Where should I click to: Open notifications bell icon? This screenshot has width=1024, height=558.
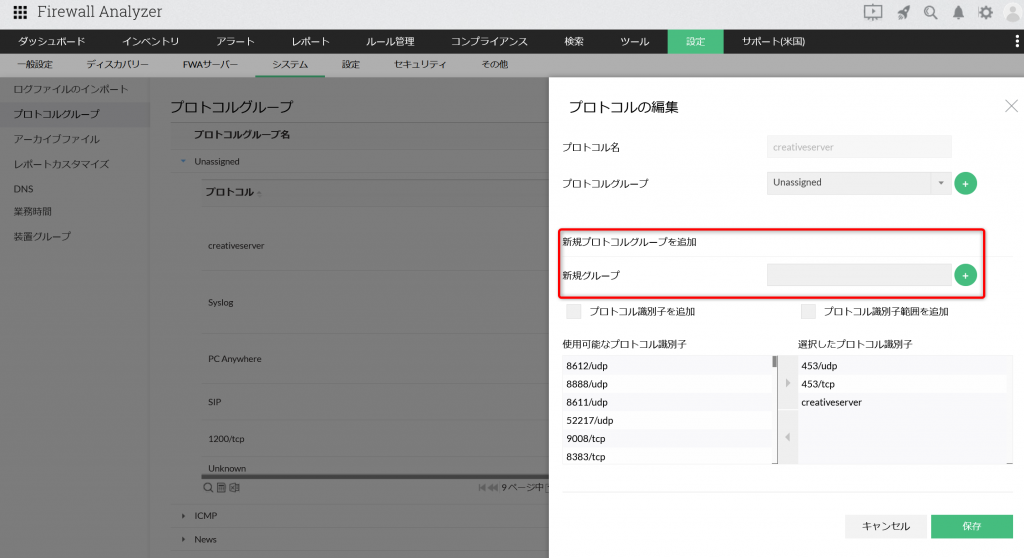[x=959, y=13]
